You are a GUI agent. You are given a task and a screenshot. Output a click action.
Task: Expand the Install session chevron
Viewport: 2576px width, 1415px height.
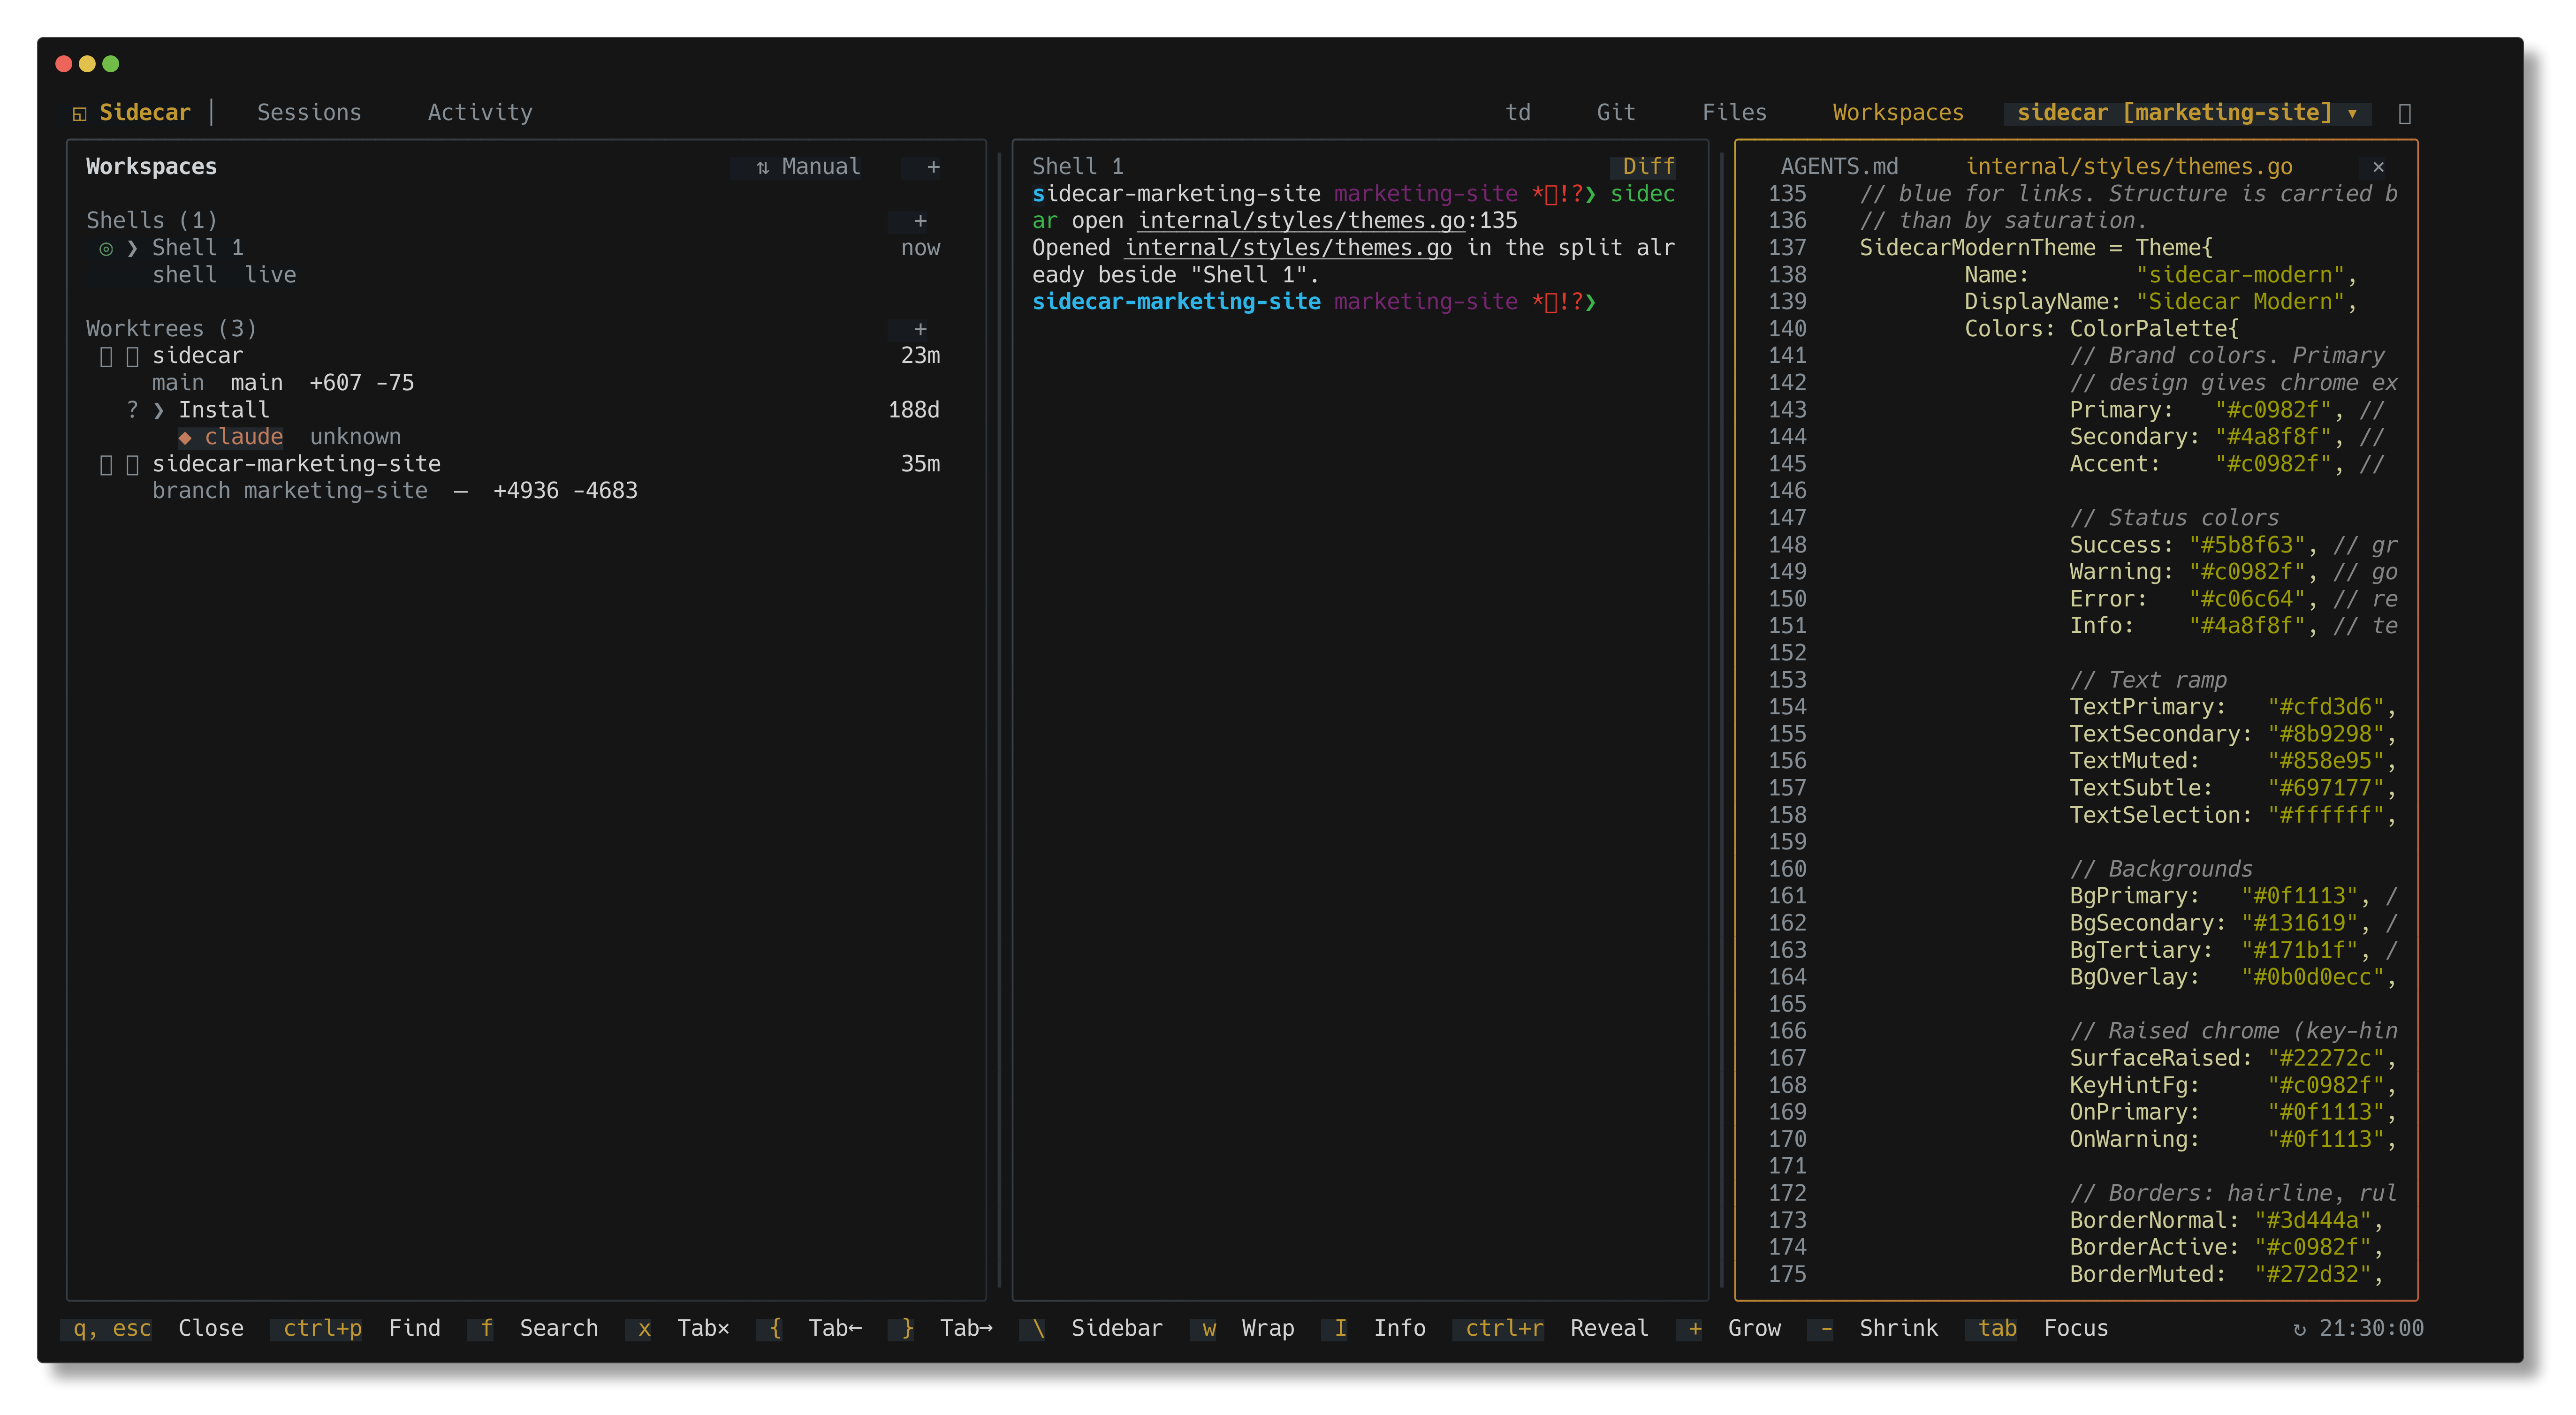coord(158,410)
